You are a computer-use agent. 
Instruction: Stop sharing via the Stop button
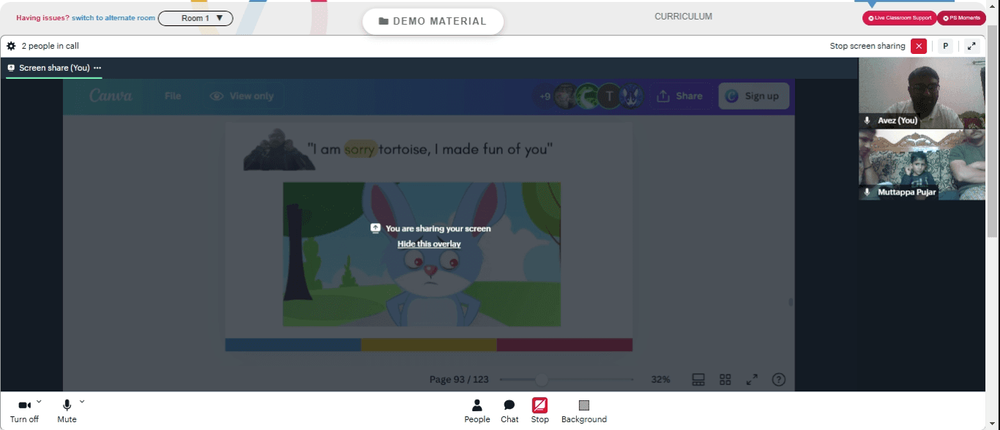coord(540,411)
